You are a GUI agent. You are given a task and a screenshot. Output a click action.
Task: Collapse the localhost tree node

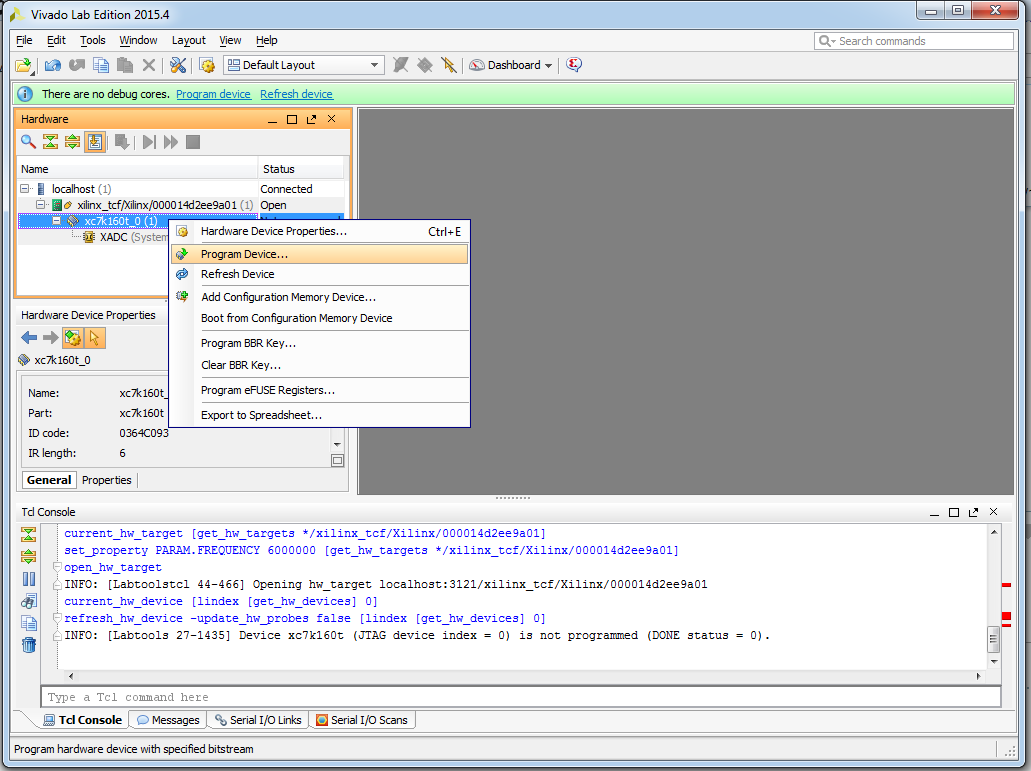point(25,189)
